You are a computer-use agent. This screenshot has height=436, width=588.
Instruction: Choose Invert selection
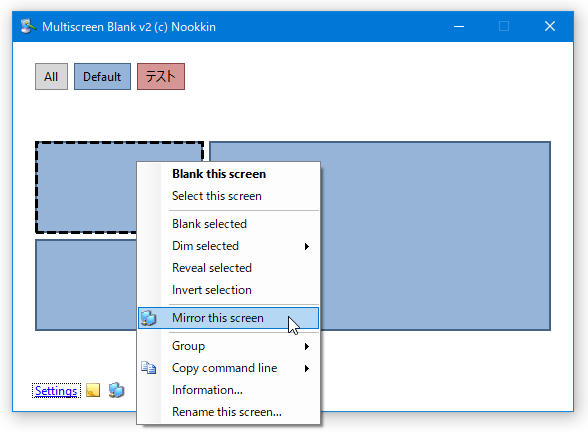point(228,290)
